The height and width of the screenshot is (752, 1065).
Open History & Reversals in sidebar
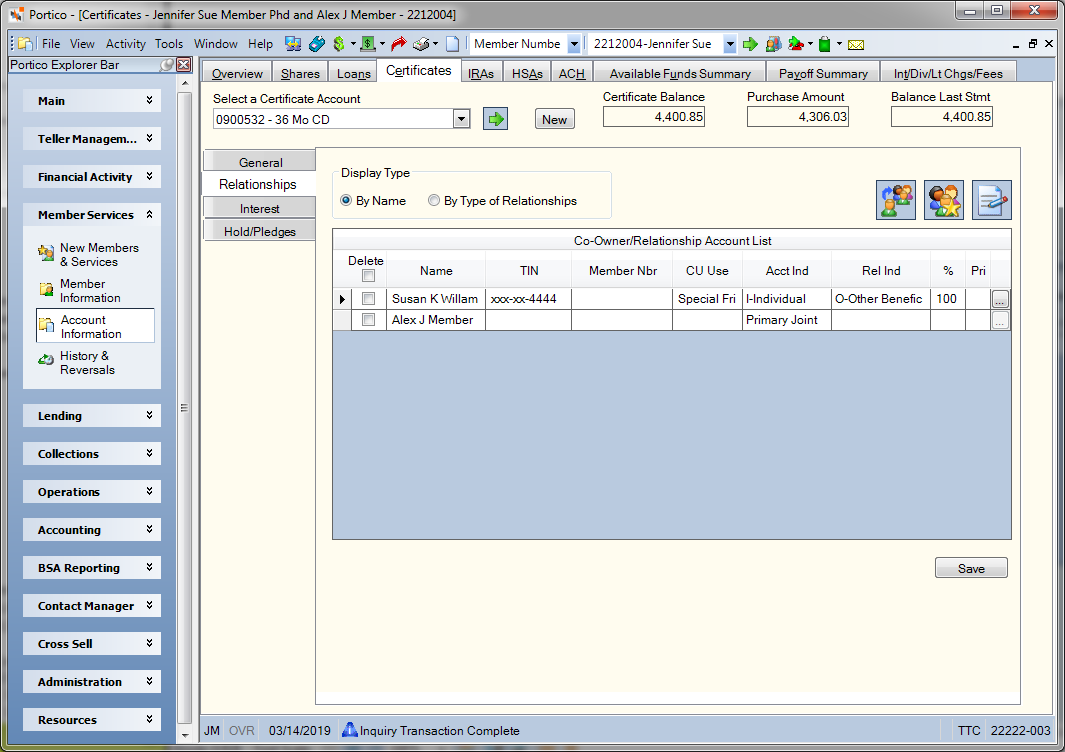[x=87, y=363]
